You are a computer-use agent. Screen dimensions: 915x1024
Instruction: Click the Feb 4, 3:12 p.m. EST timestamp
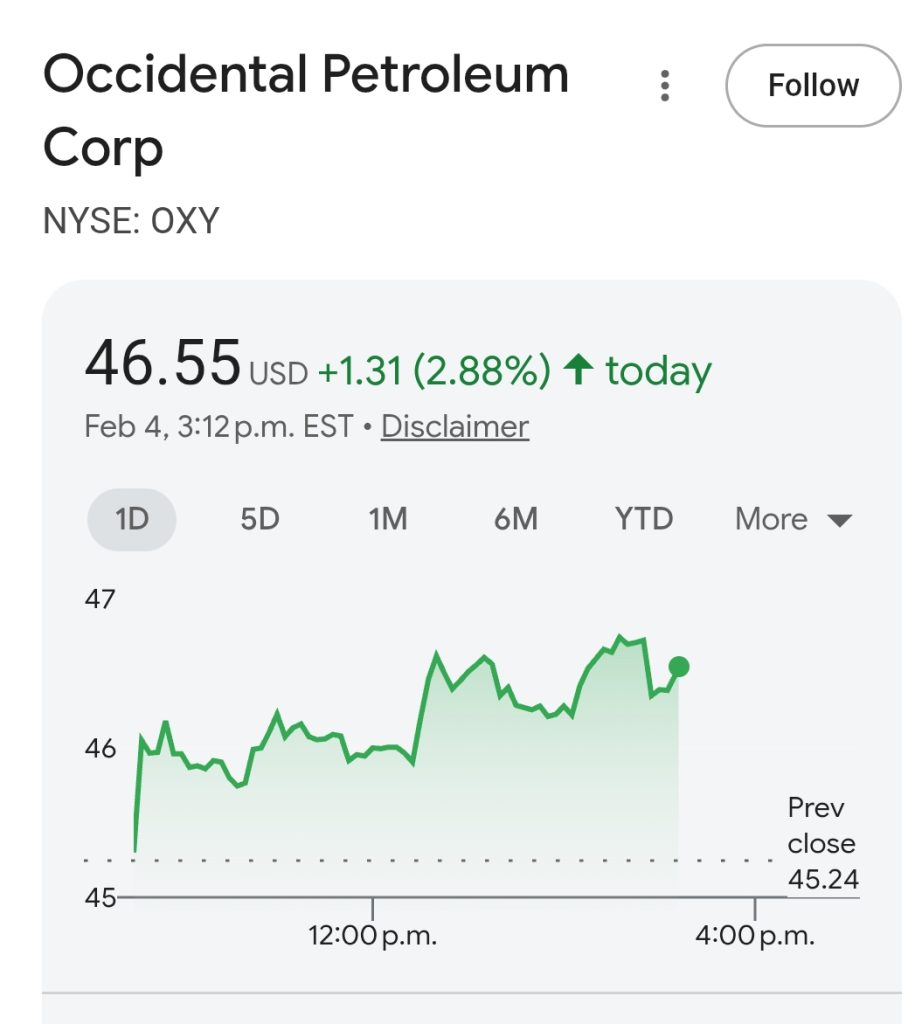[x=219, y=427]
